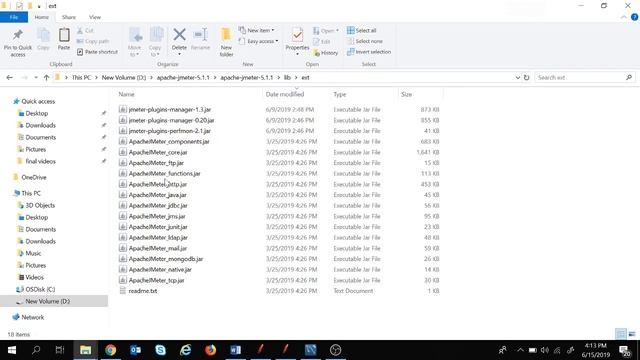Viewport: 640px width, 360px height.
Task: Open Chrome from the taskbar
Action: 111,350
